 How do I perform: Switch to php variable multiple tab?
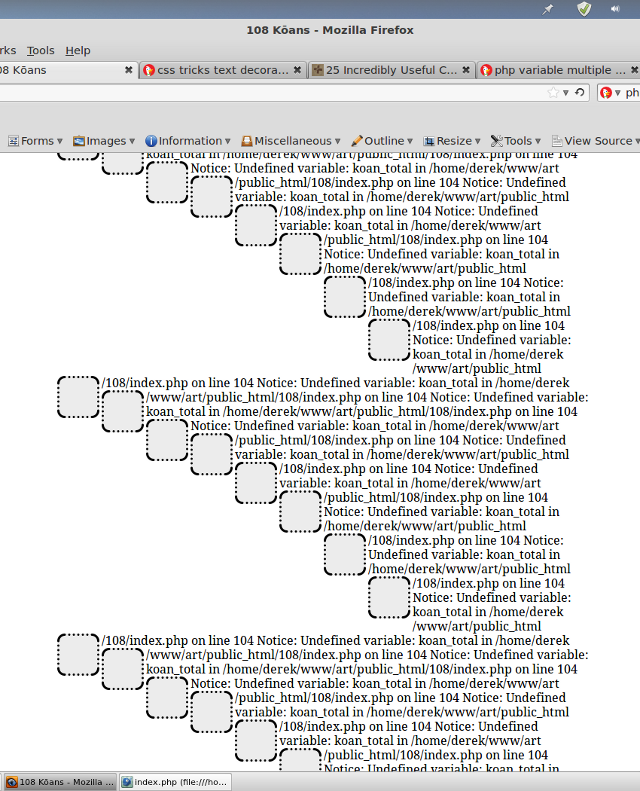click(x=558, y=70)
